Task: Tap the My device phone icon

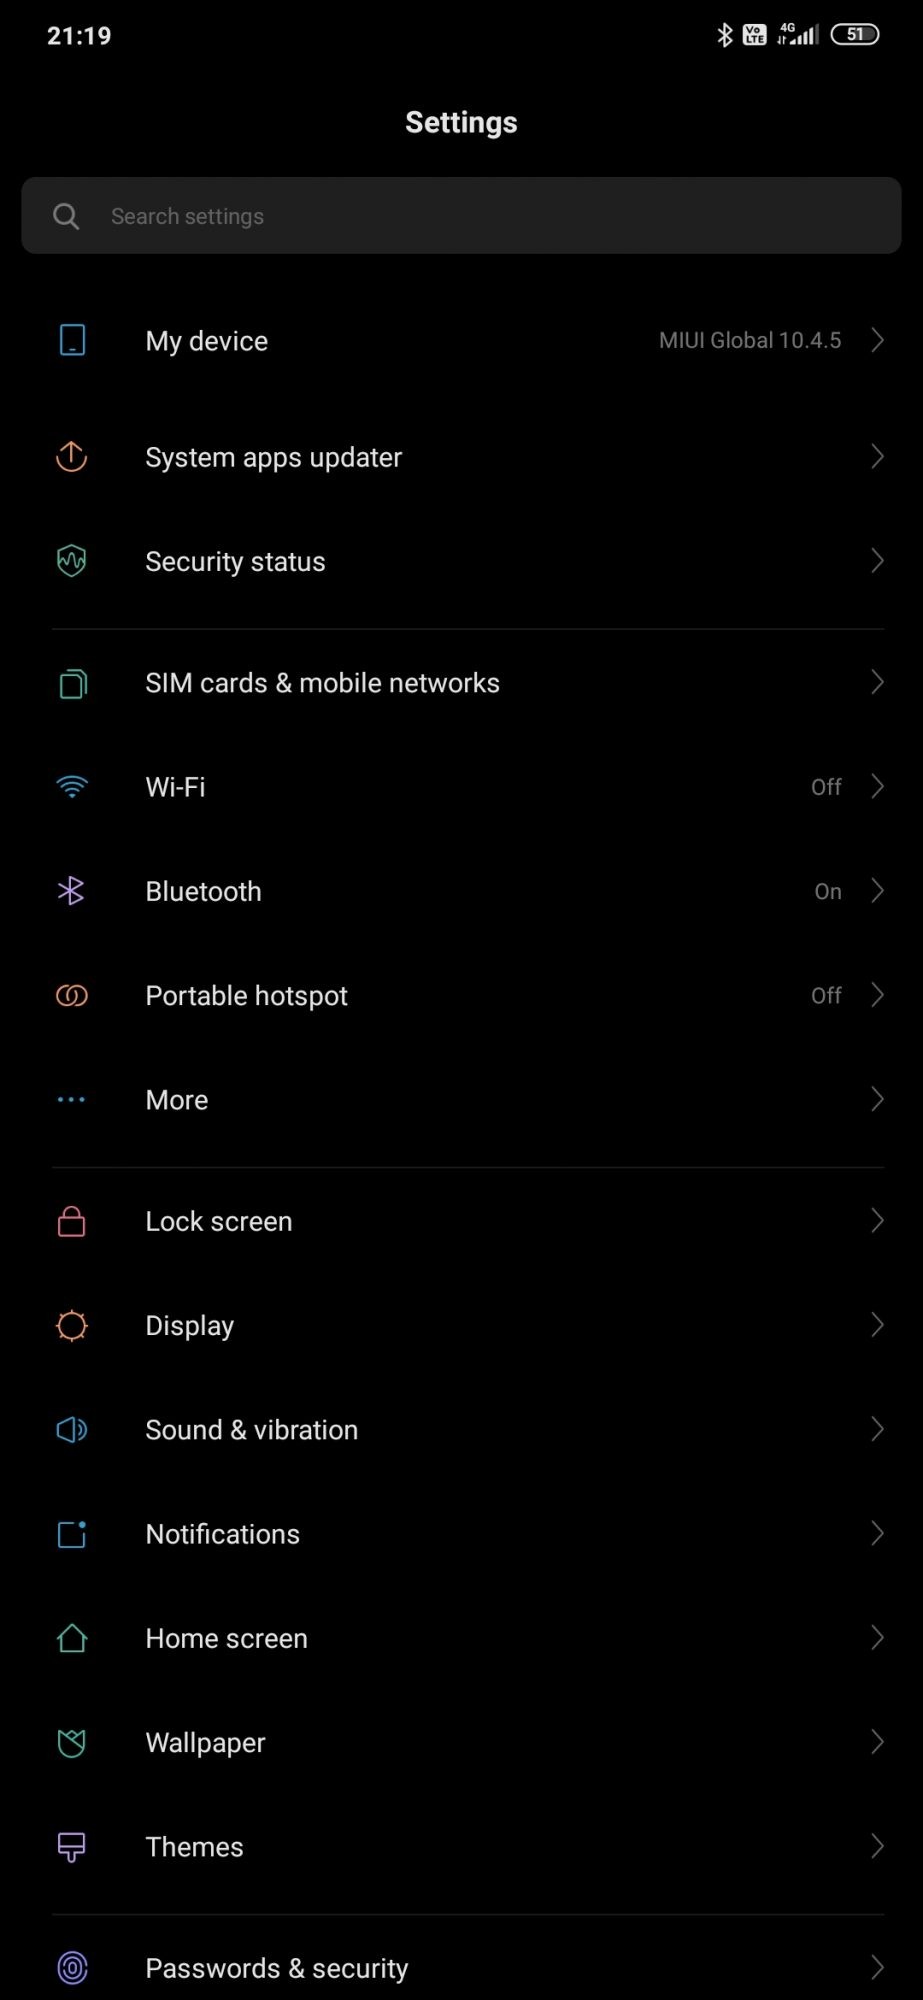Action: tap(72, 340)
